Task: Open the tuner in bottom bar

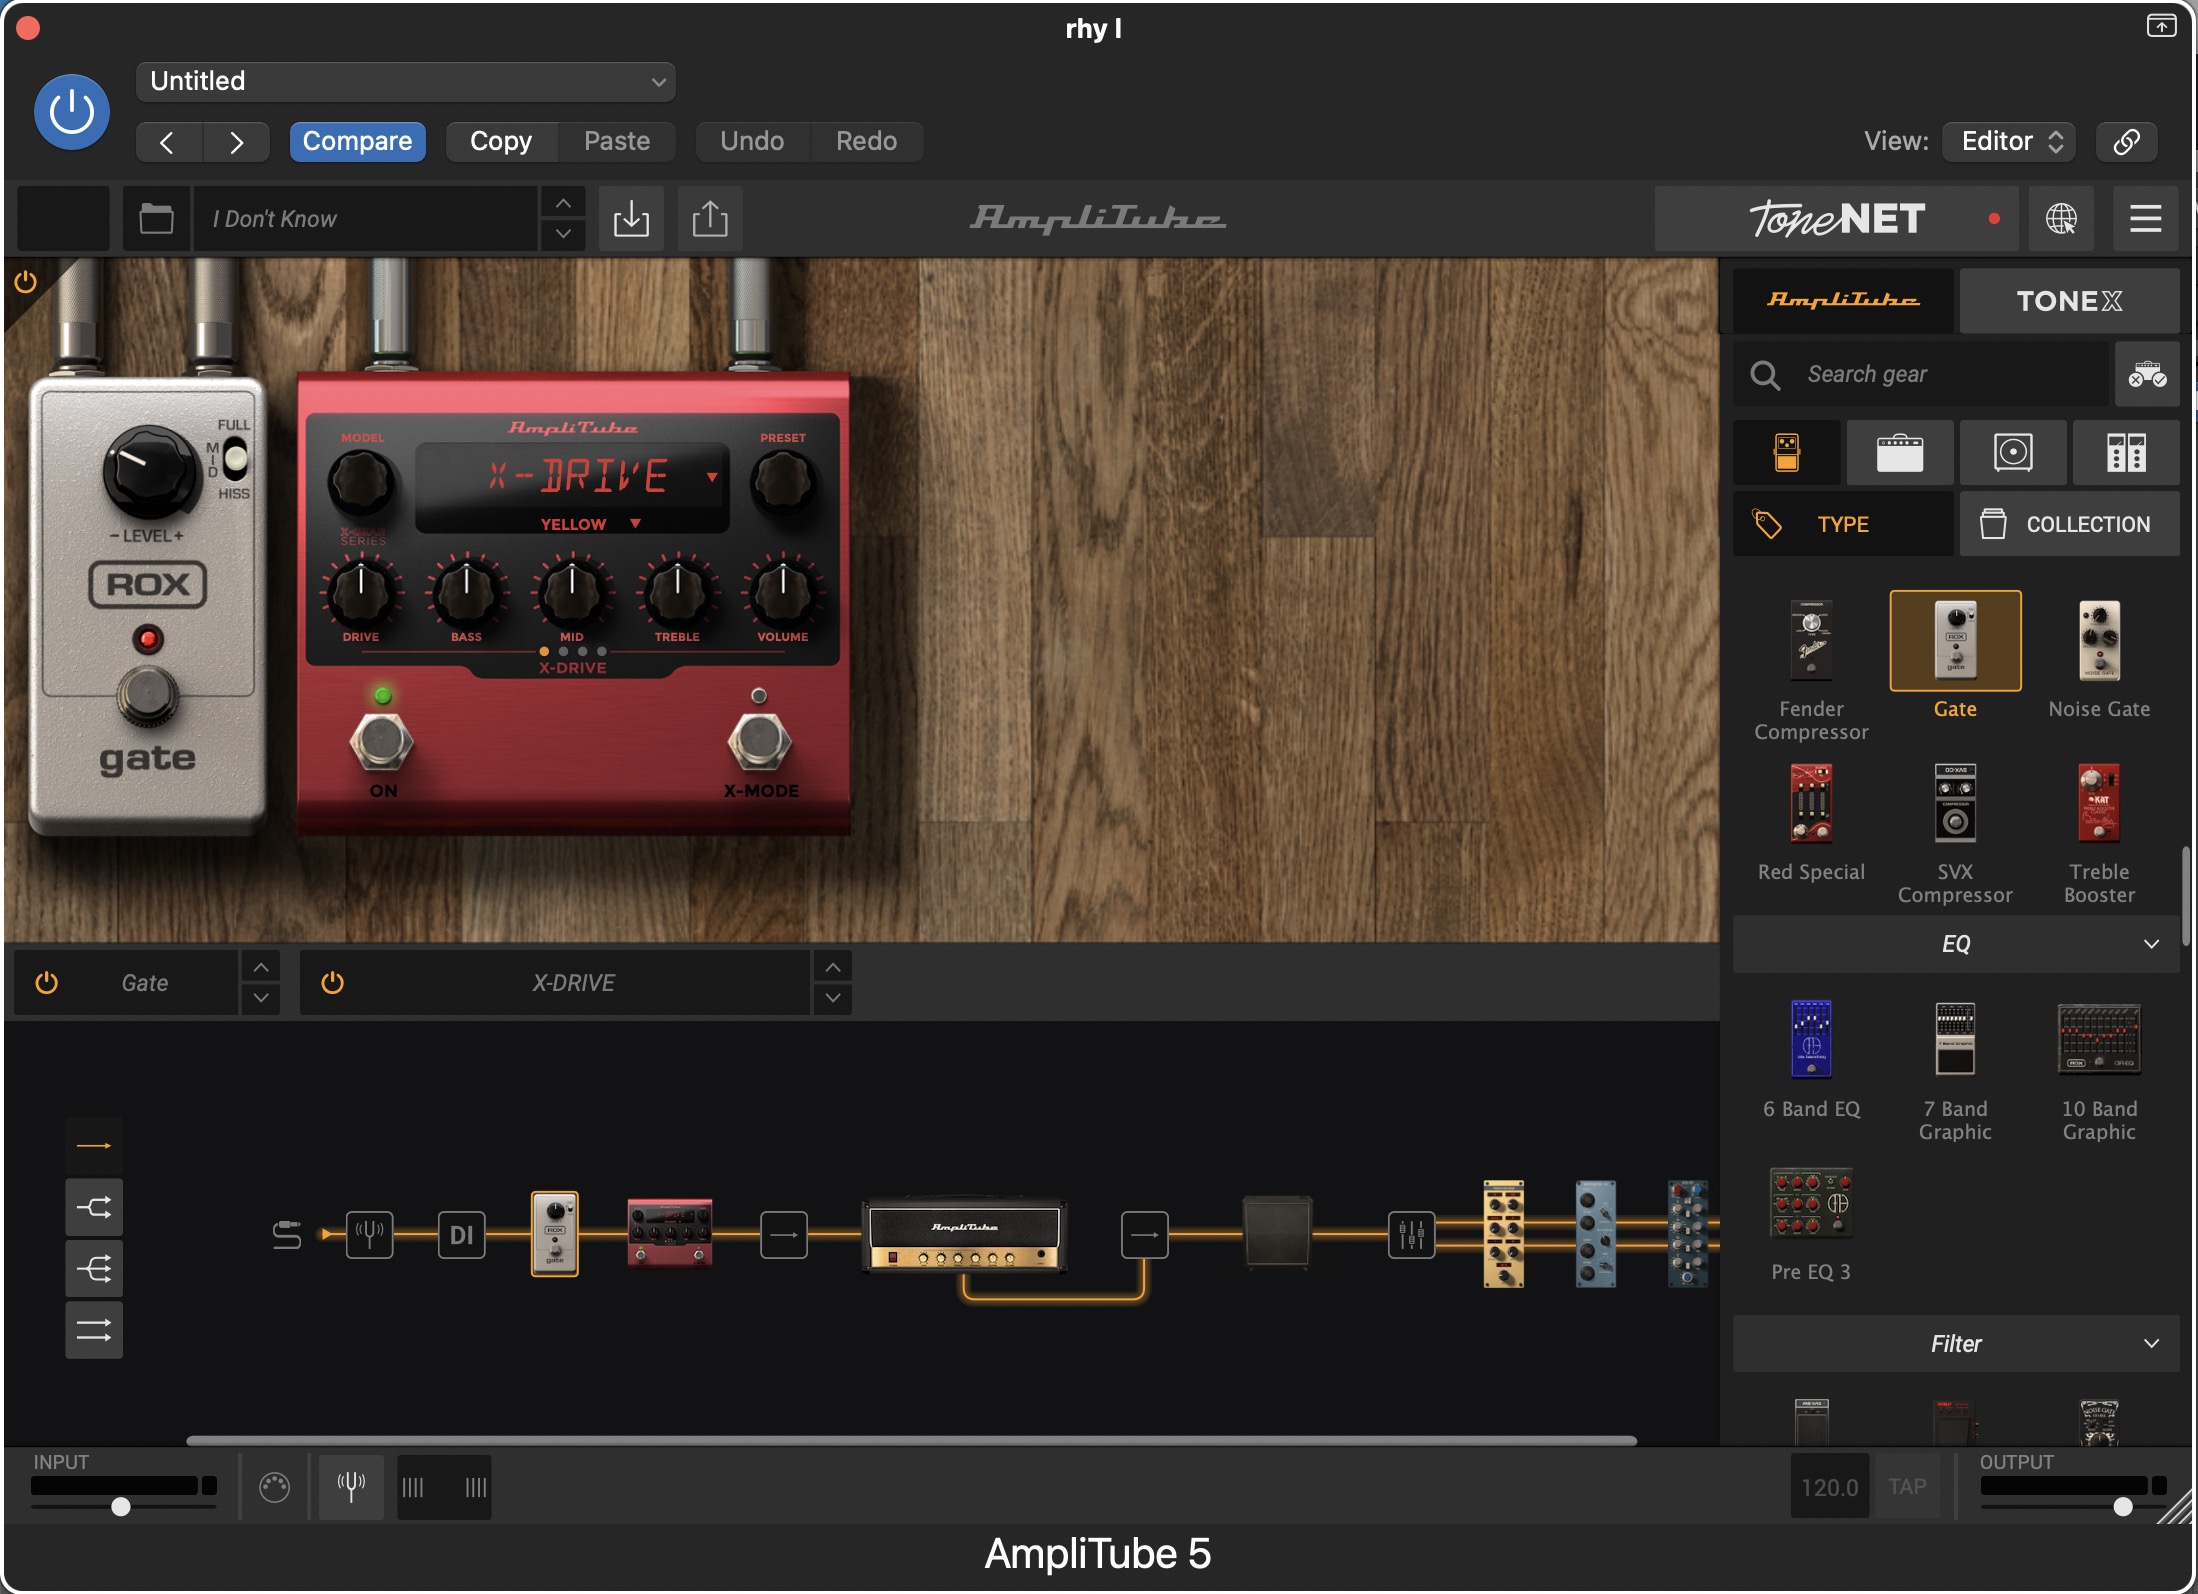Action: [x=351, y=1487]
